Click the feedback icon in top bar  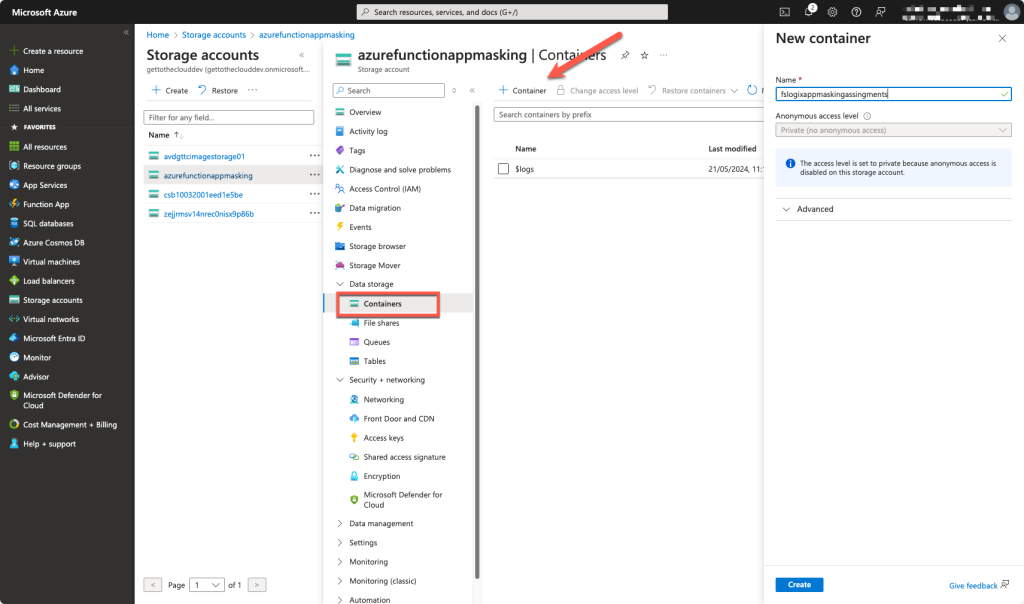point(880,12)
